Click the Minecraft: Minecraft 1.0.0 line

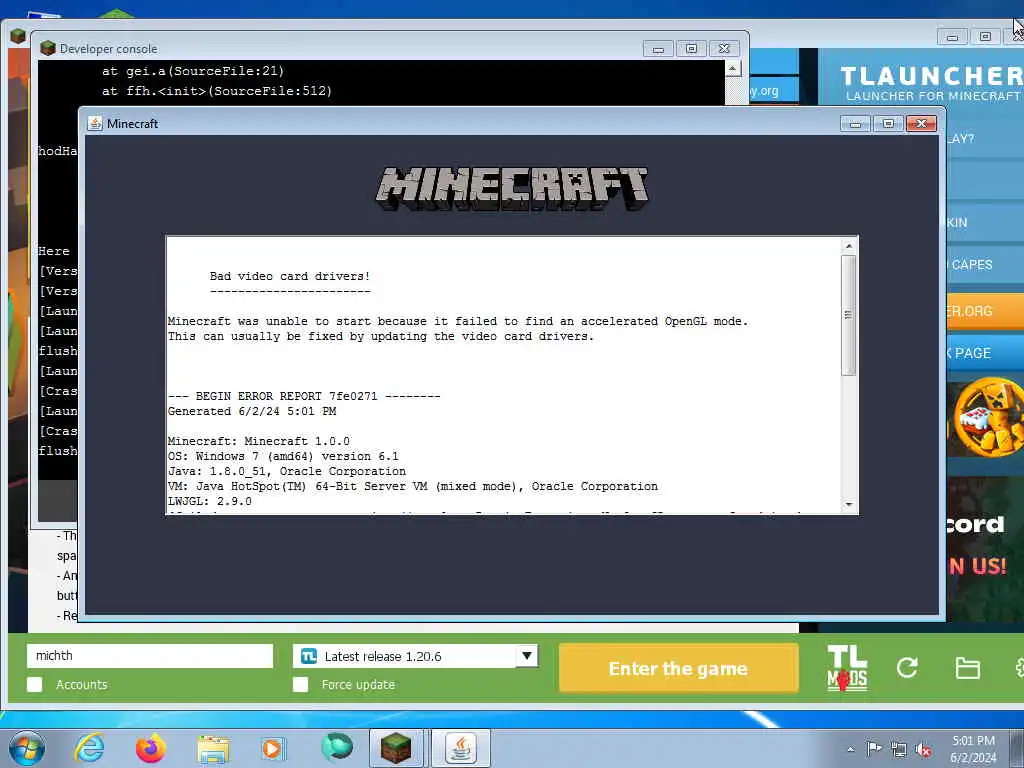259,441
